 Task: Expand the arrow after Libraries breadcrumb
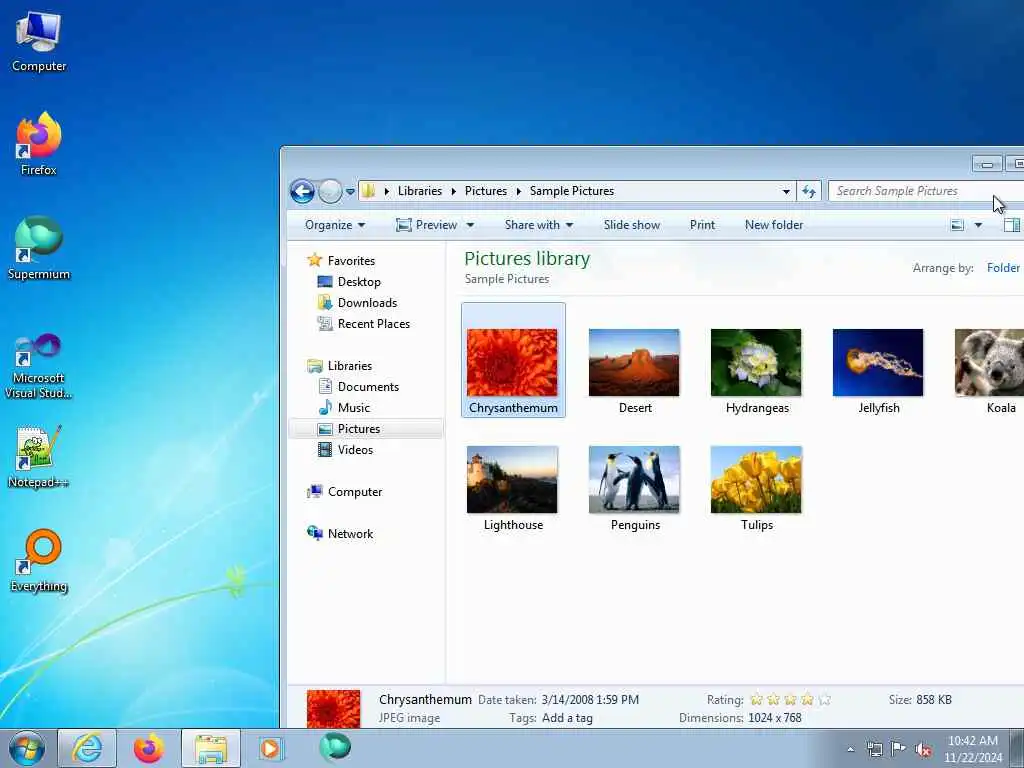tap(453, 191)
